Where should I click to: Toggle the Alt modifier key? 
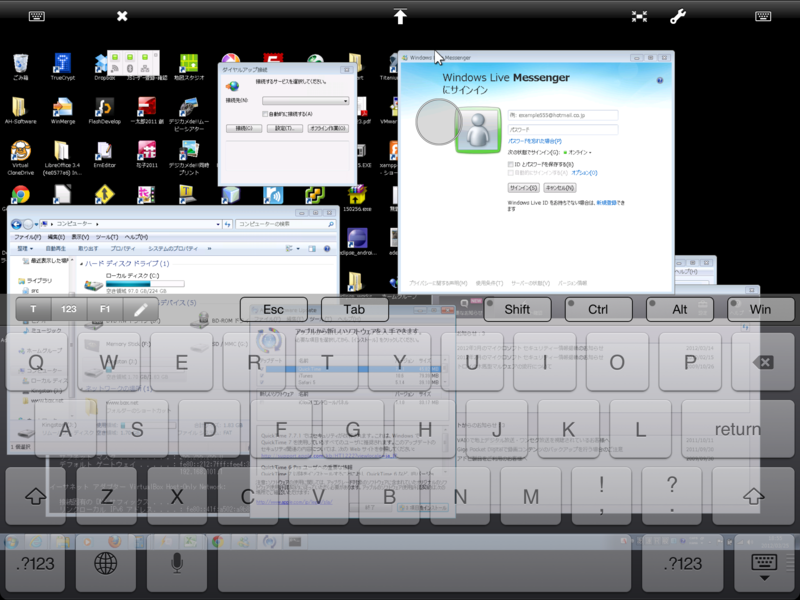679,309
